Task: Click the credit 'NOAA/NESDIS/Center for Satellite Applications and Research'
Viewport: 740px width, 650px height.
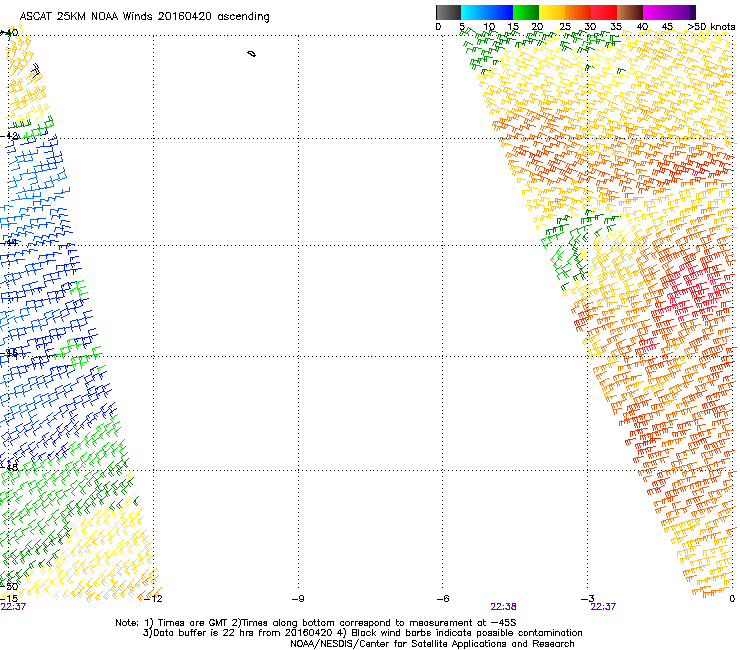Action: pyautogui.click(x=432, y=644)
